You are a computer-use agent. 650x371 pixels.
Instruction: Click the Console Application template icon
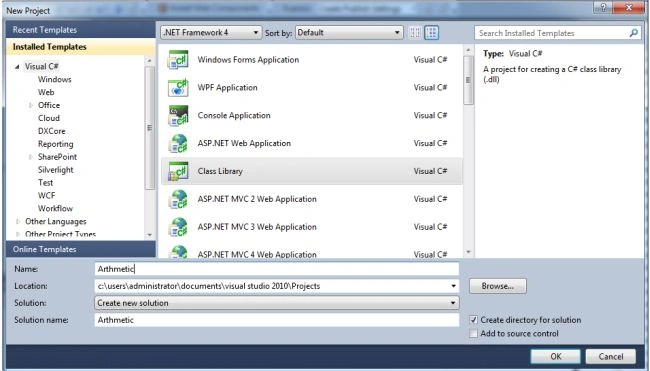pos(178,116)
